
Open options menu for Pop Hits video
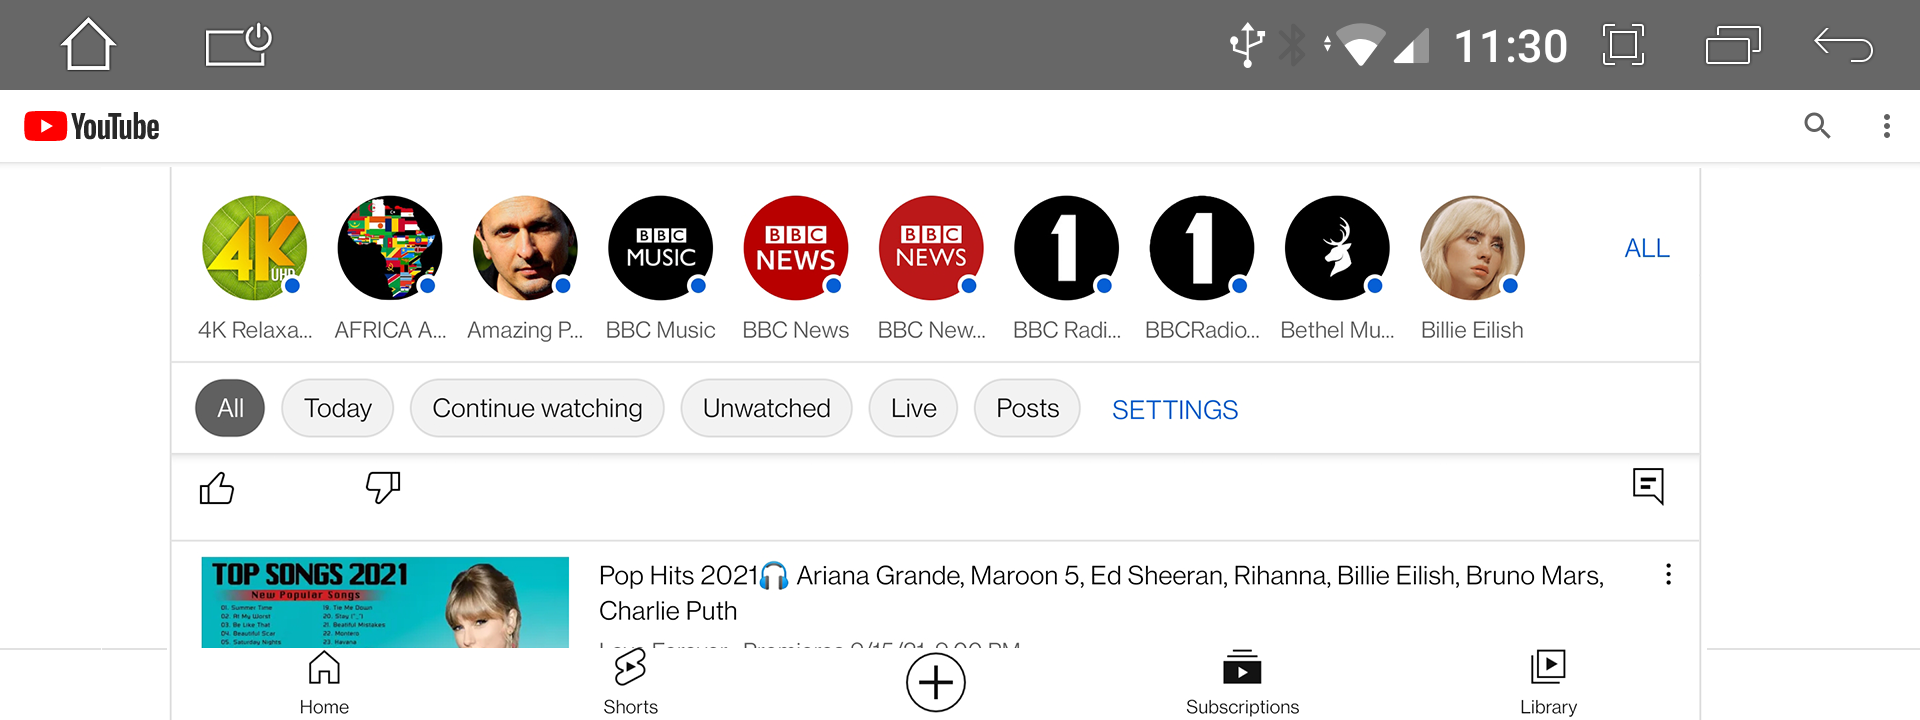1667,574
